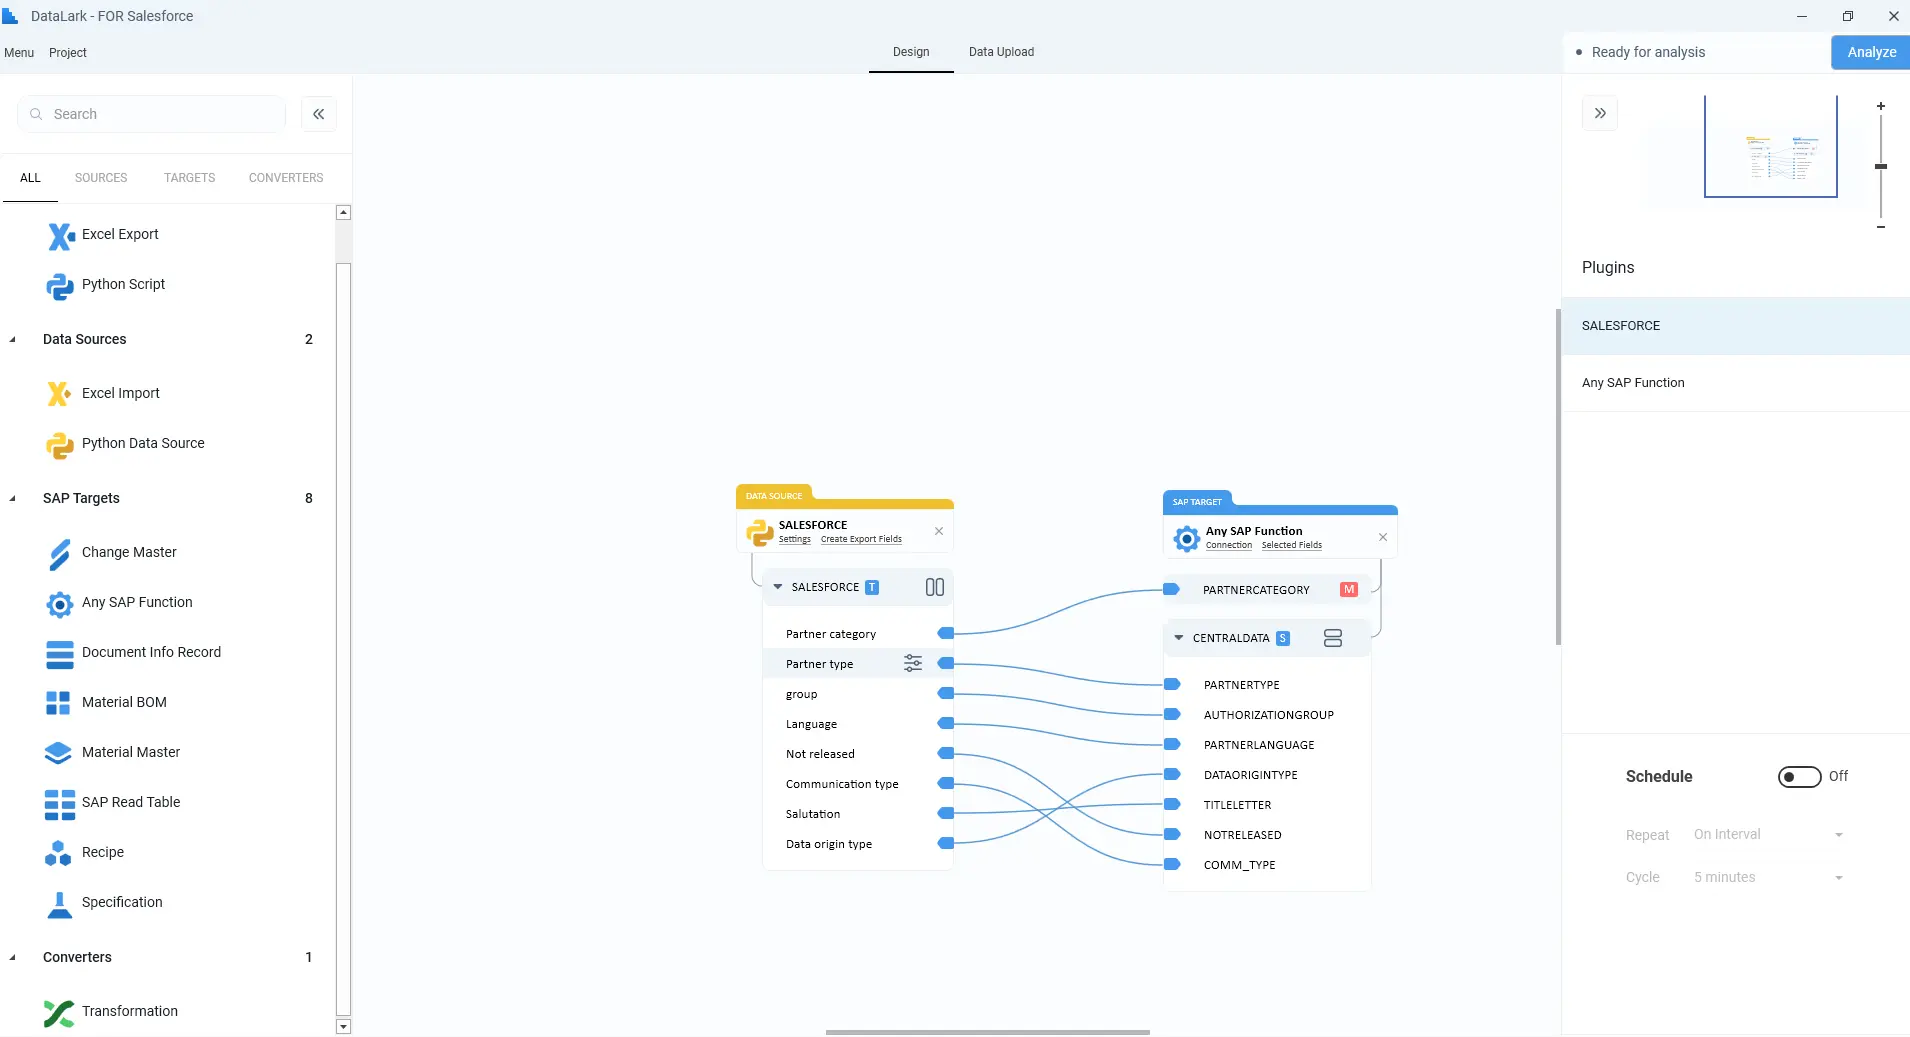Click the Change Master icon
The height and width of the screenshot is (1037, 1910).
coord(60,553)
